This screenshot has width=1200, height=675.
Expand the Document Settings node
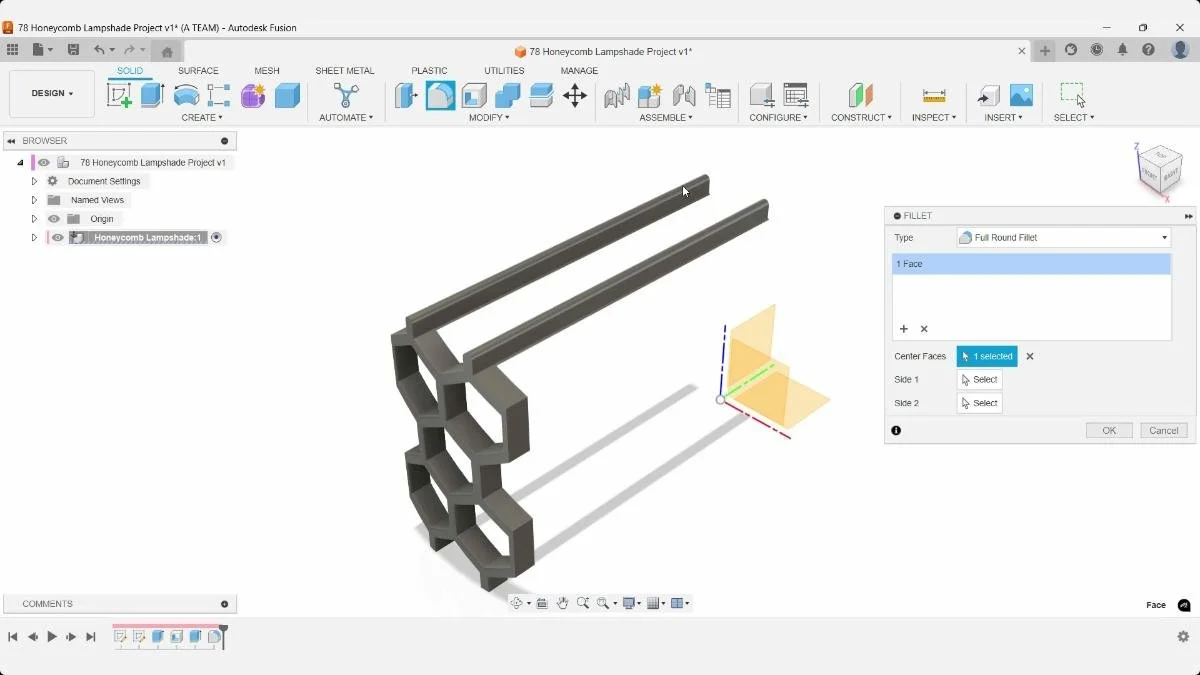34,181
